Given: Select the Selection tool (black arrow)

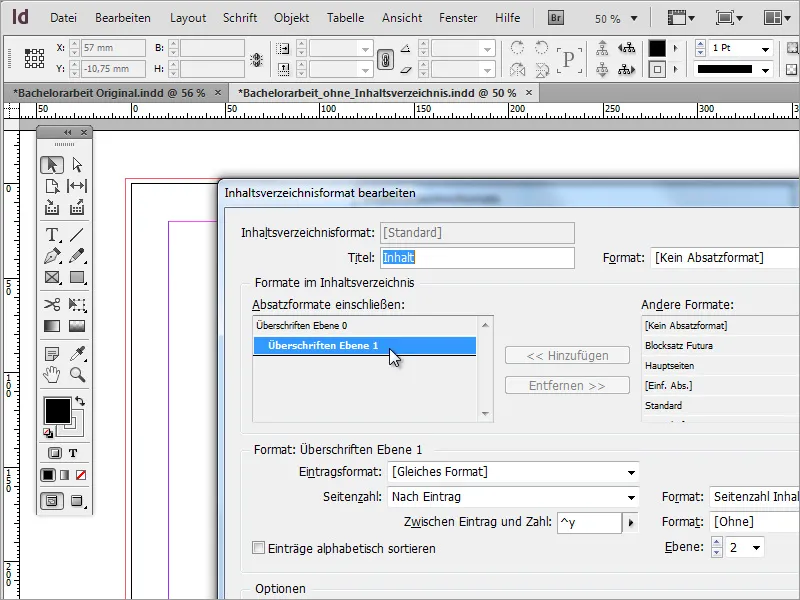Looking at the screenshot, I should click(52, 165).
